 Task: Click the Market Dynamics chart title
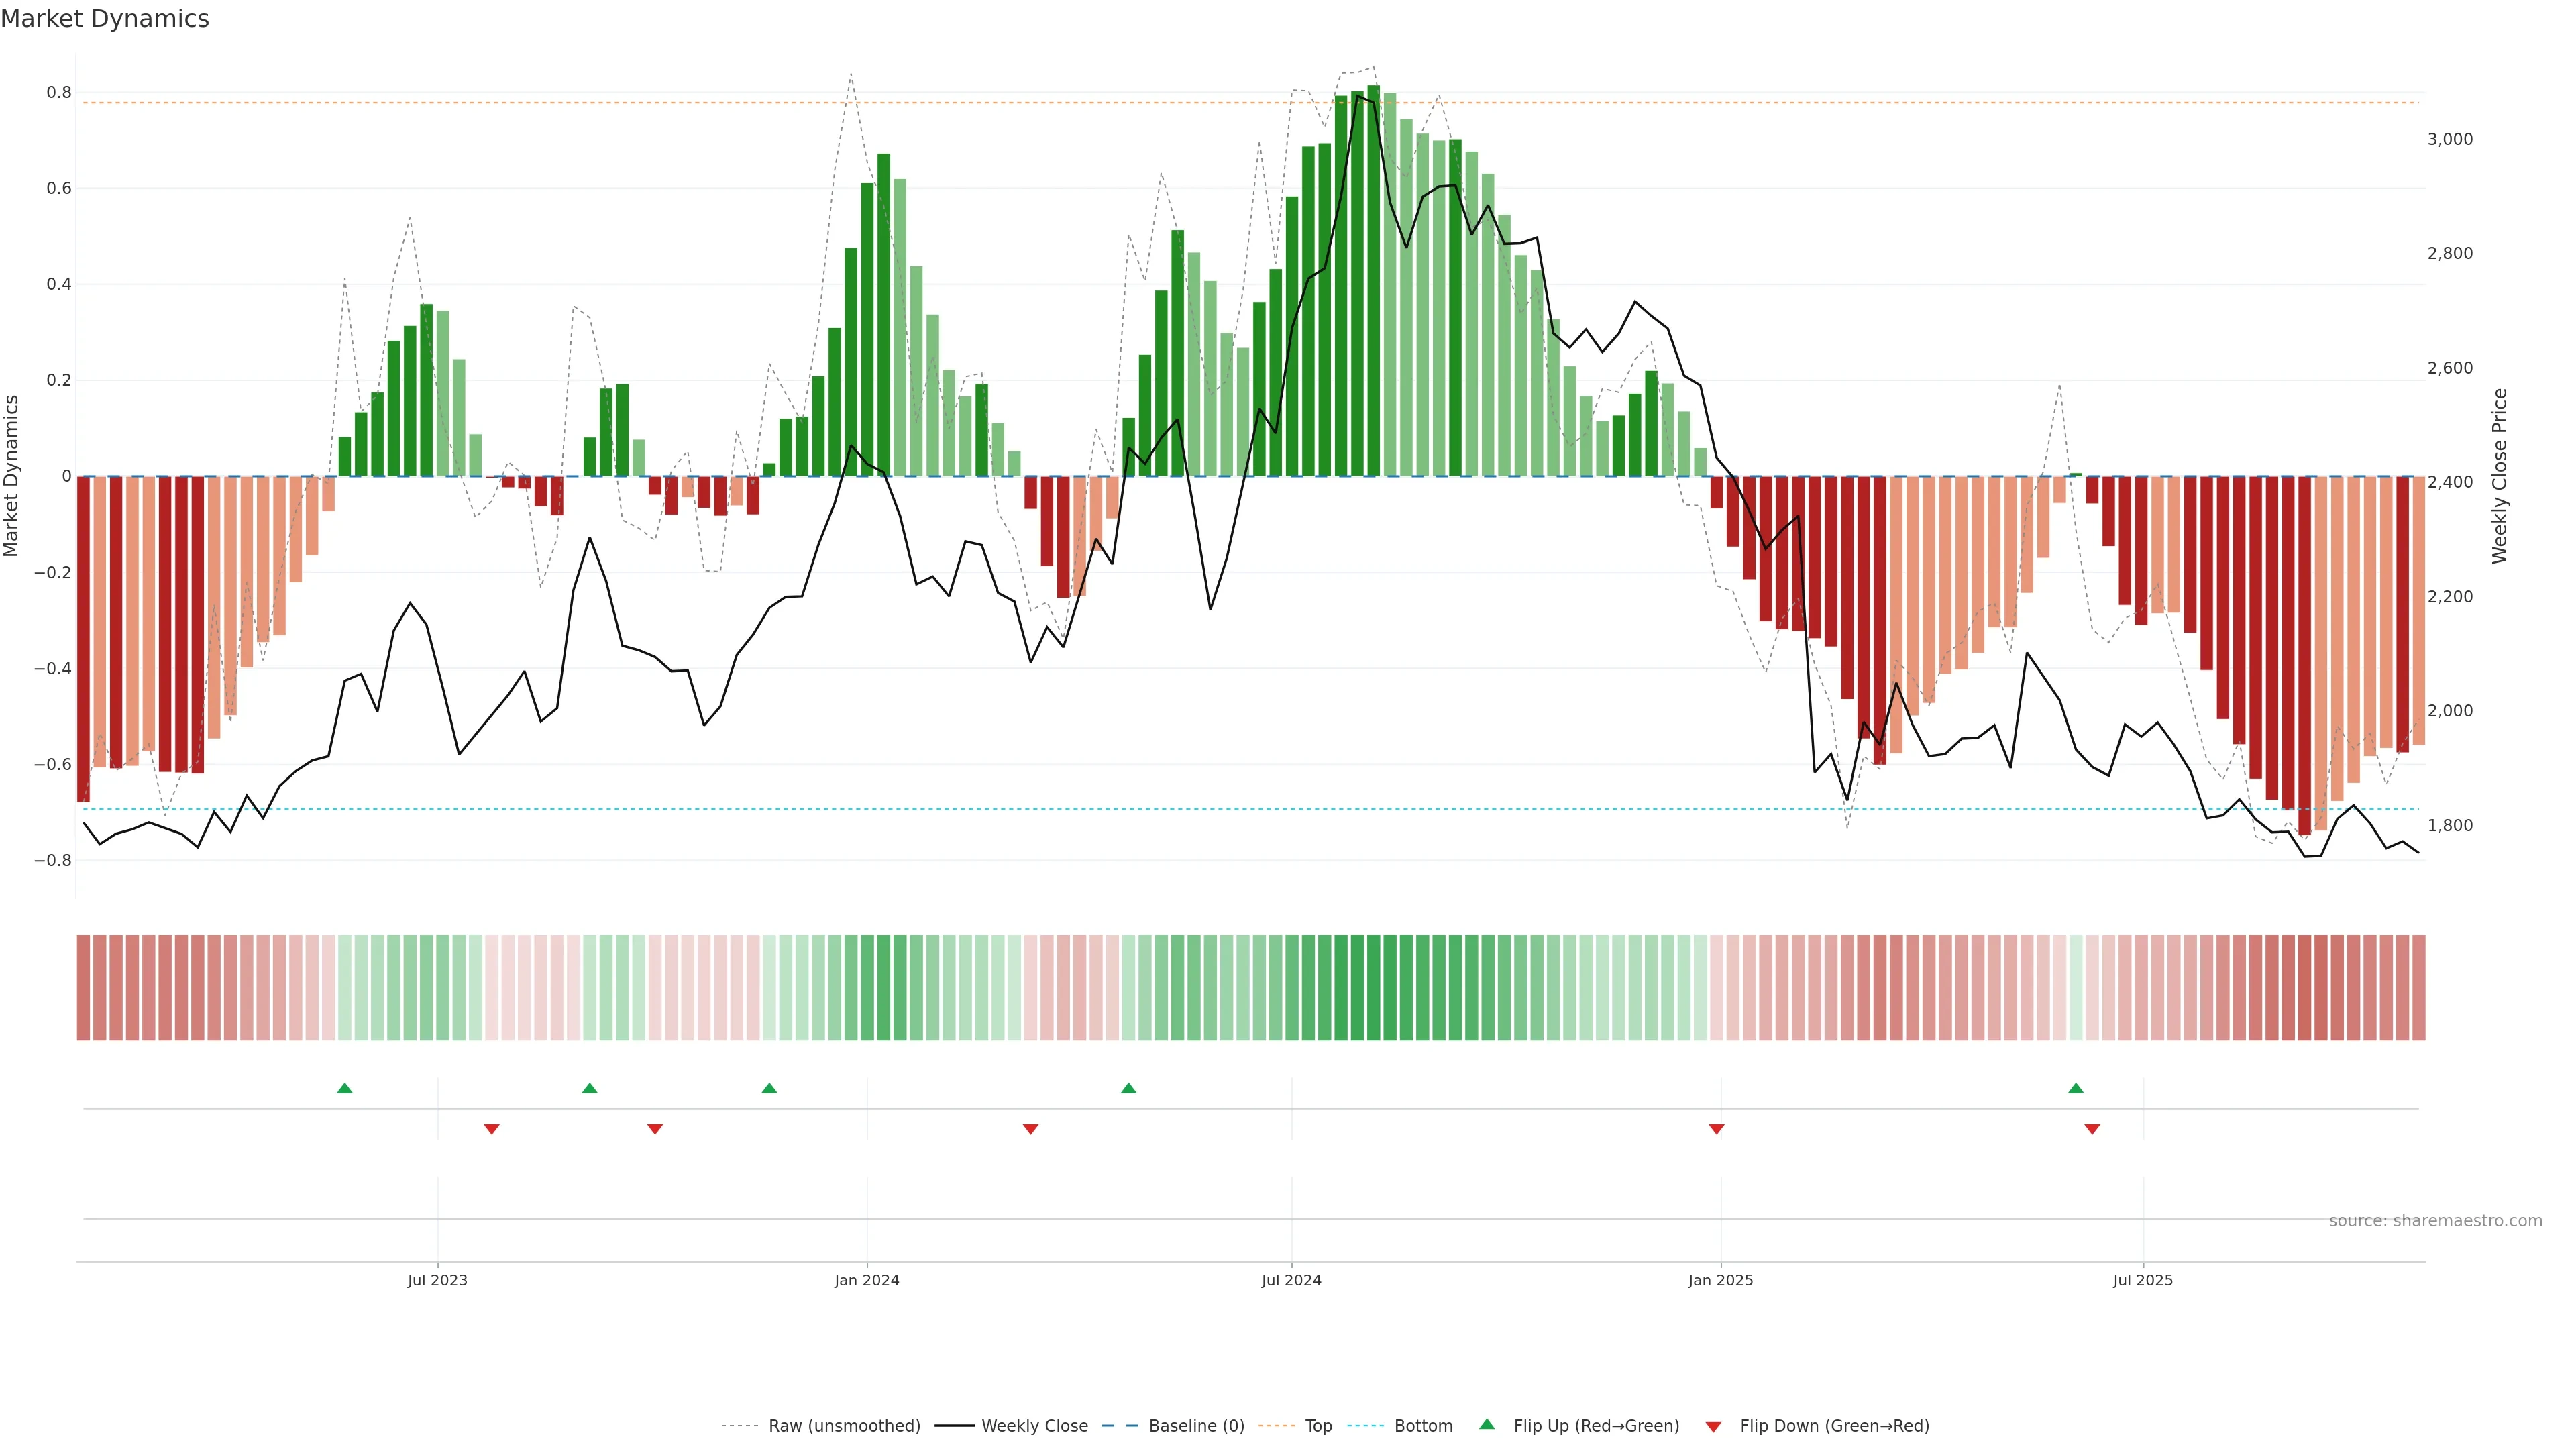105,19
